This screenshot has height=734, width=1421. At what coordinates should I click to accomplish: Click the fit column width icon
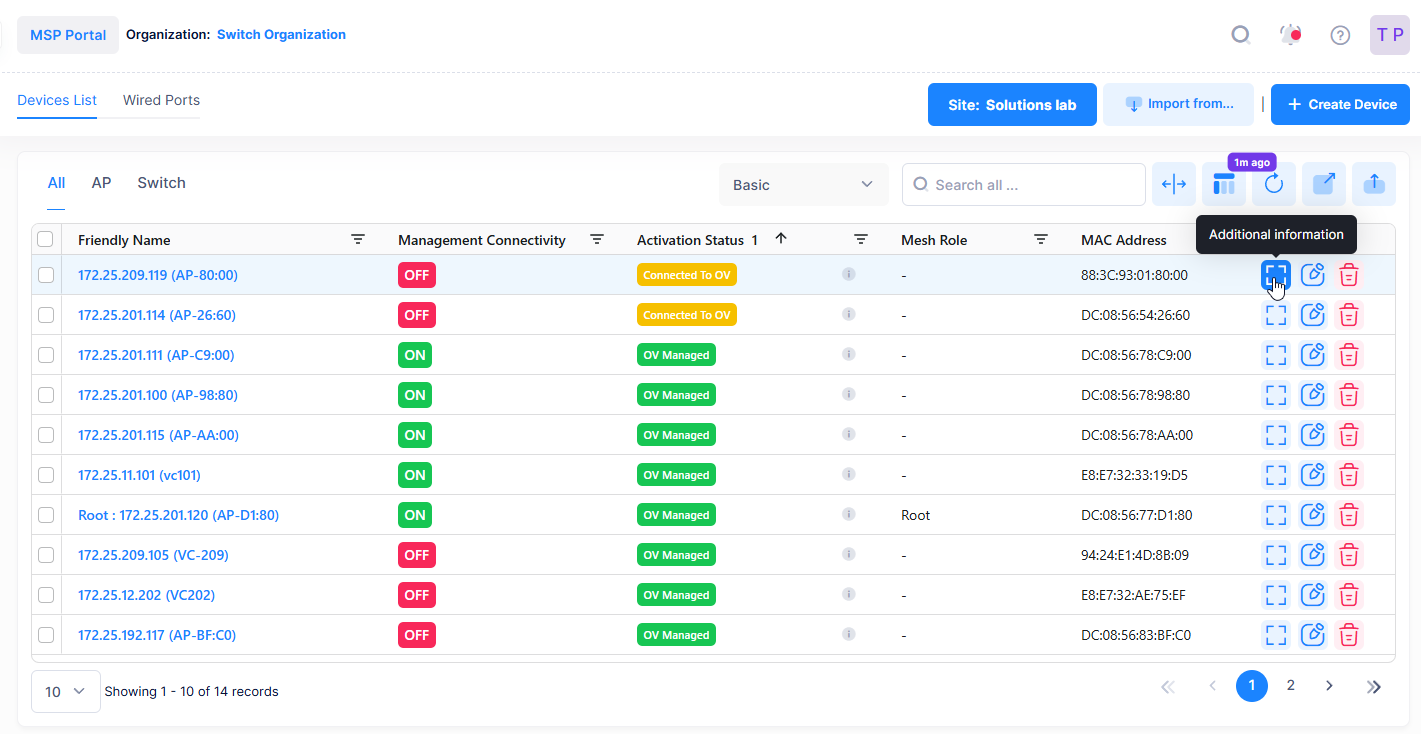pos(1174,184)
